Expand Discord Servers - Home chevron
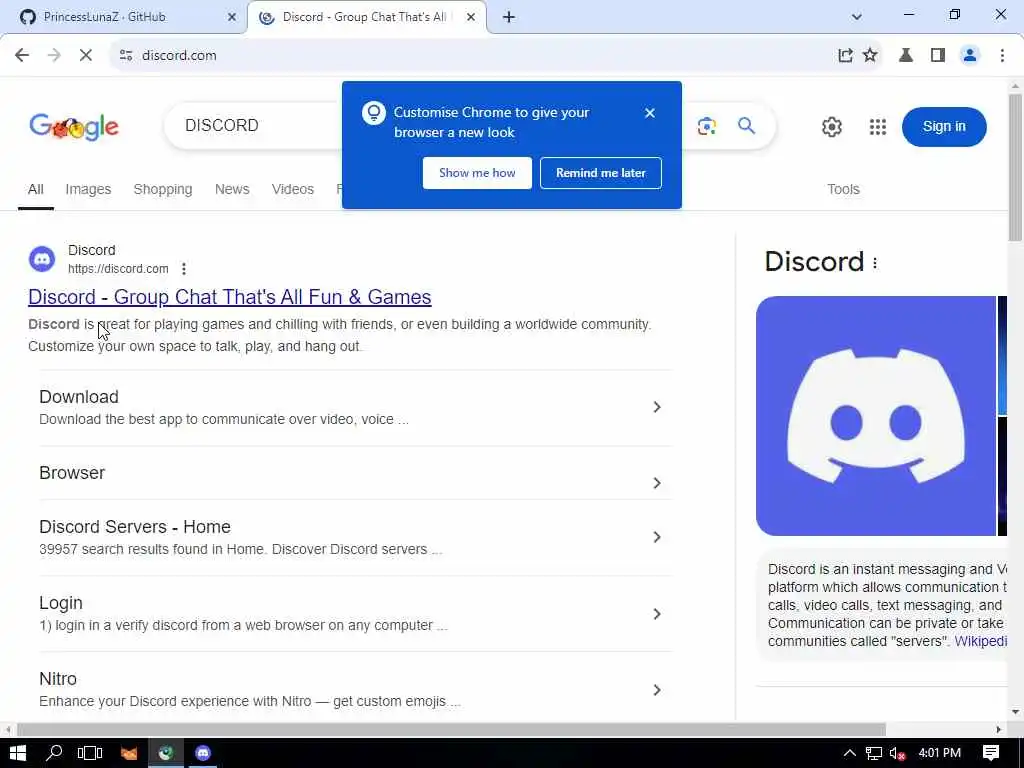 (x=657, y=537)
